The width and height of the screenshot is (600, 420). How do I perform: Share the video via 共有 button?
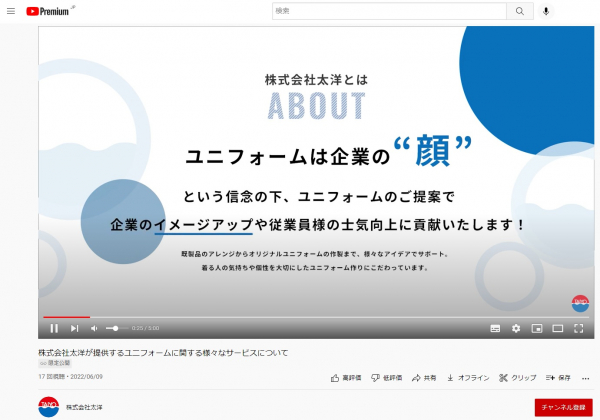coord(424,378)
